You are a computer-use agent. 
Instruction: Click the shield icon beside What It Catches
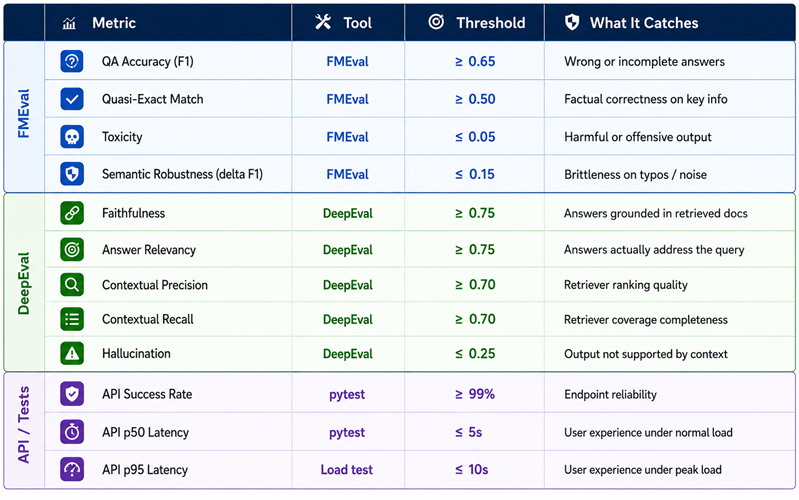pos(572,22)
